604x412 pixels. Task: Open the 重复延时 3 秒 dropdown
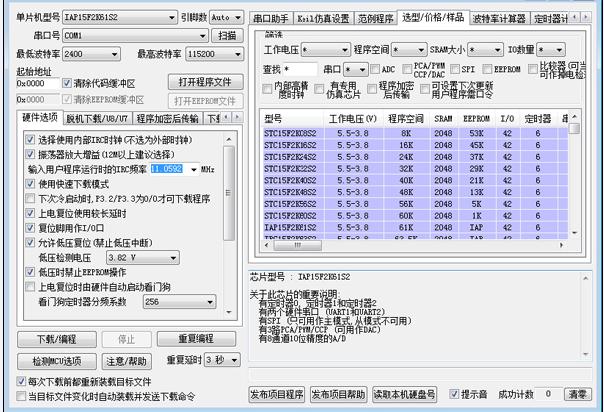[x=222, y=360]
